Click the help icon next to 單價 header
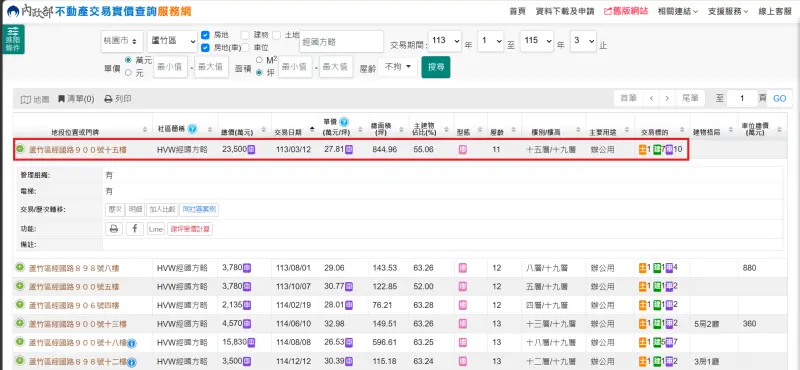 344,122
